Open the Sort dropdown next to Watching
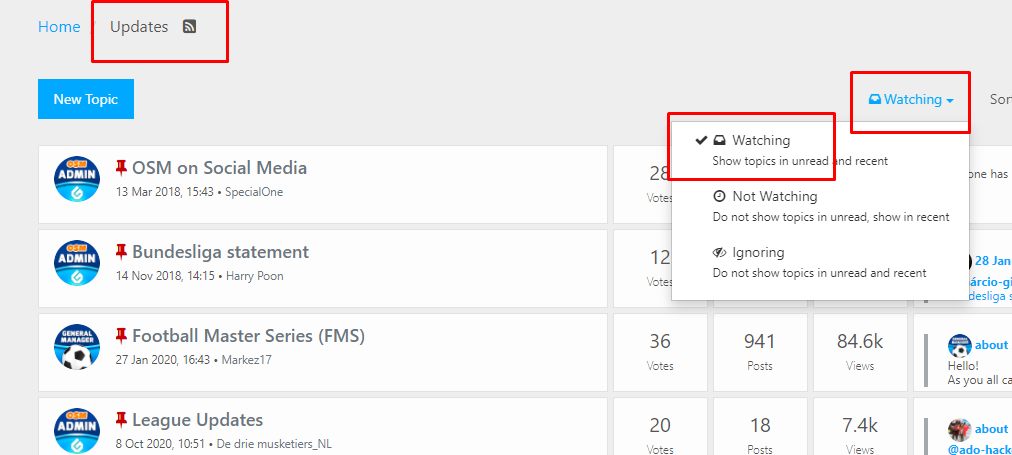The width and height of the screenshot is (1012, 455). pos(1000,99)
